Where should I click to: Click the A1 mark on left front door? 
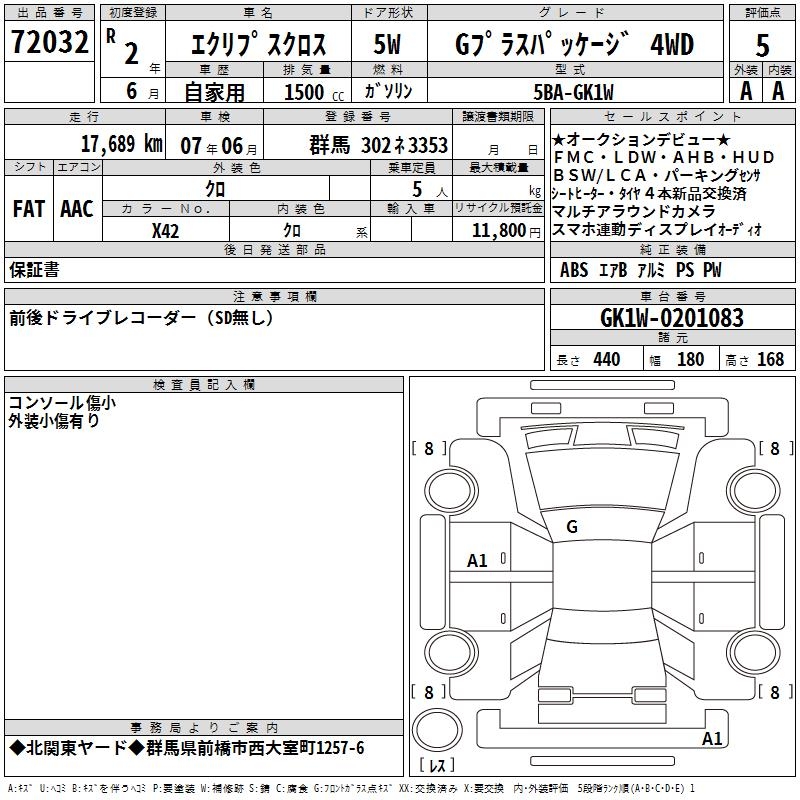tap(478, 561)
